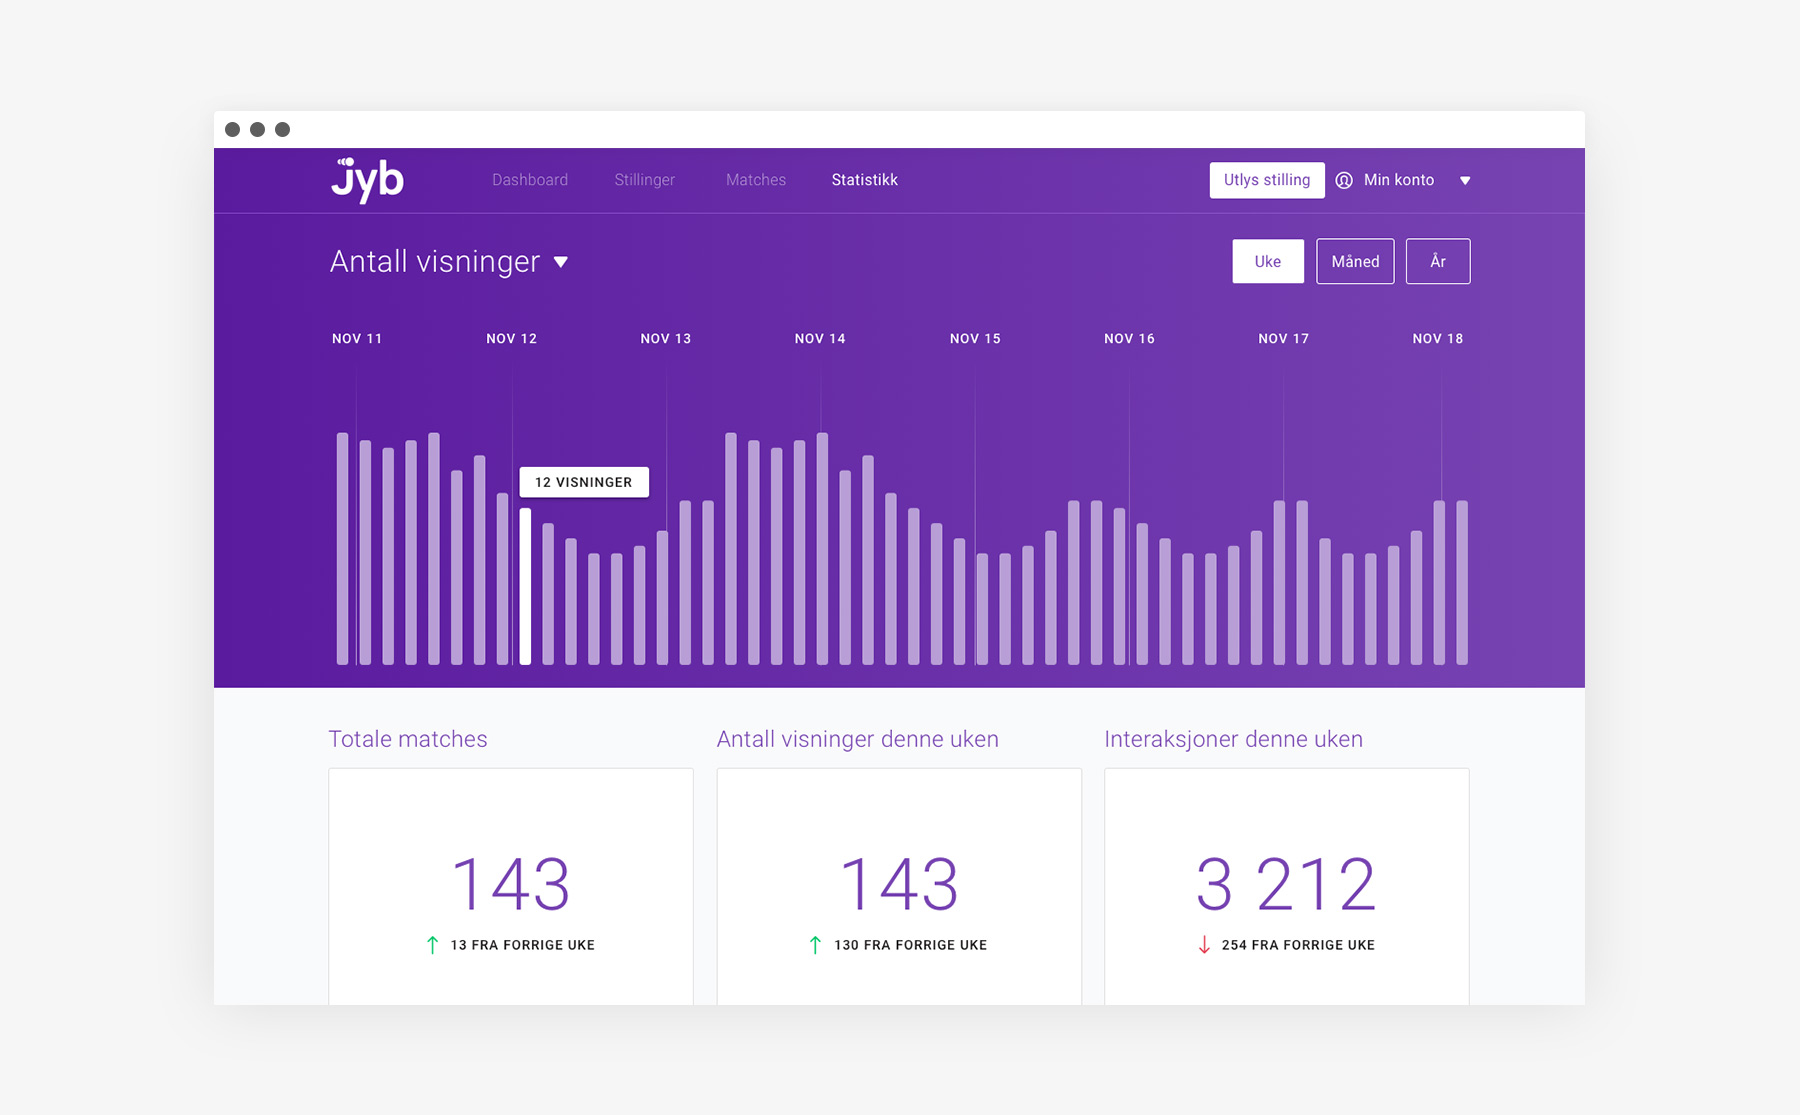The width and height of the screenshot is (1800, 1115).
Task: Go to the Dashboard nav item
Action: [530, 180]
